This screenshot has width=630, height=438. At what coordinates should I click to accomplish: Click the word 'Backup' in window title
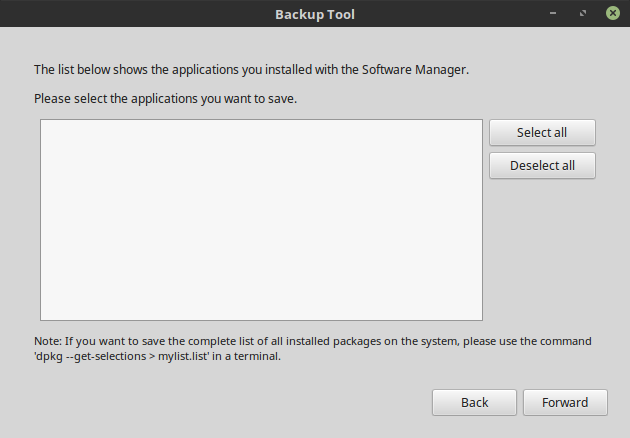pos(298,15)
